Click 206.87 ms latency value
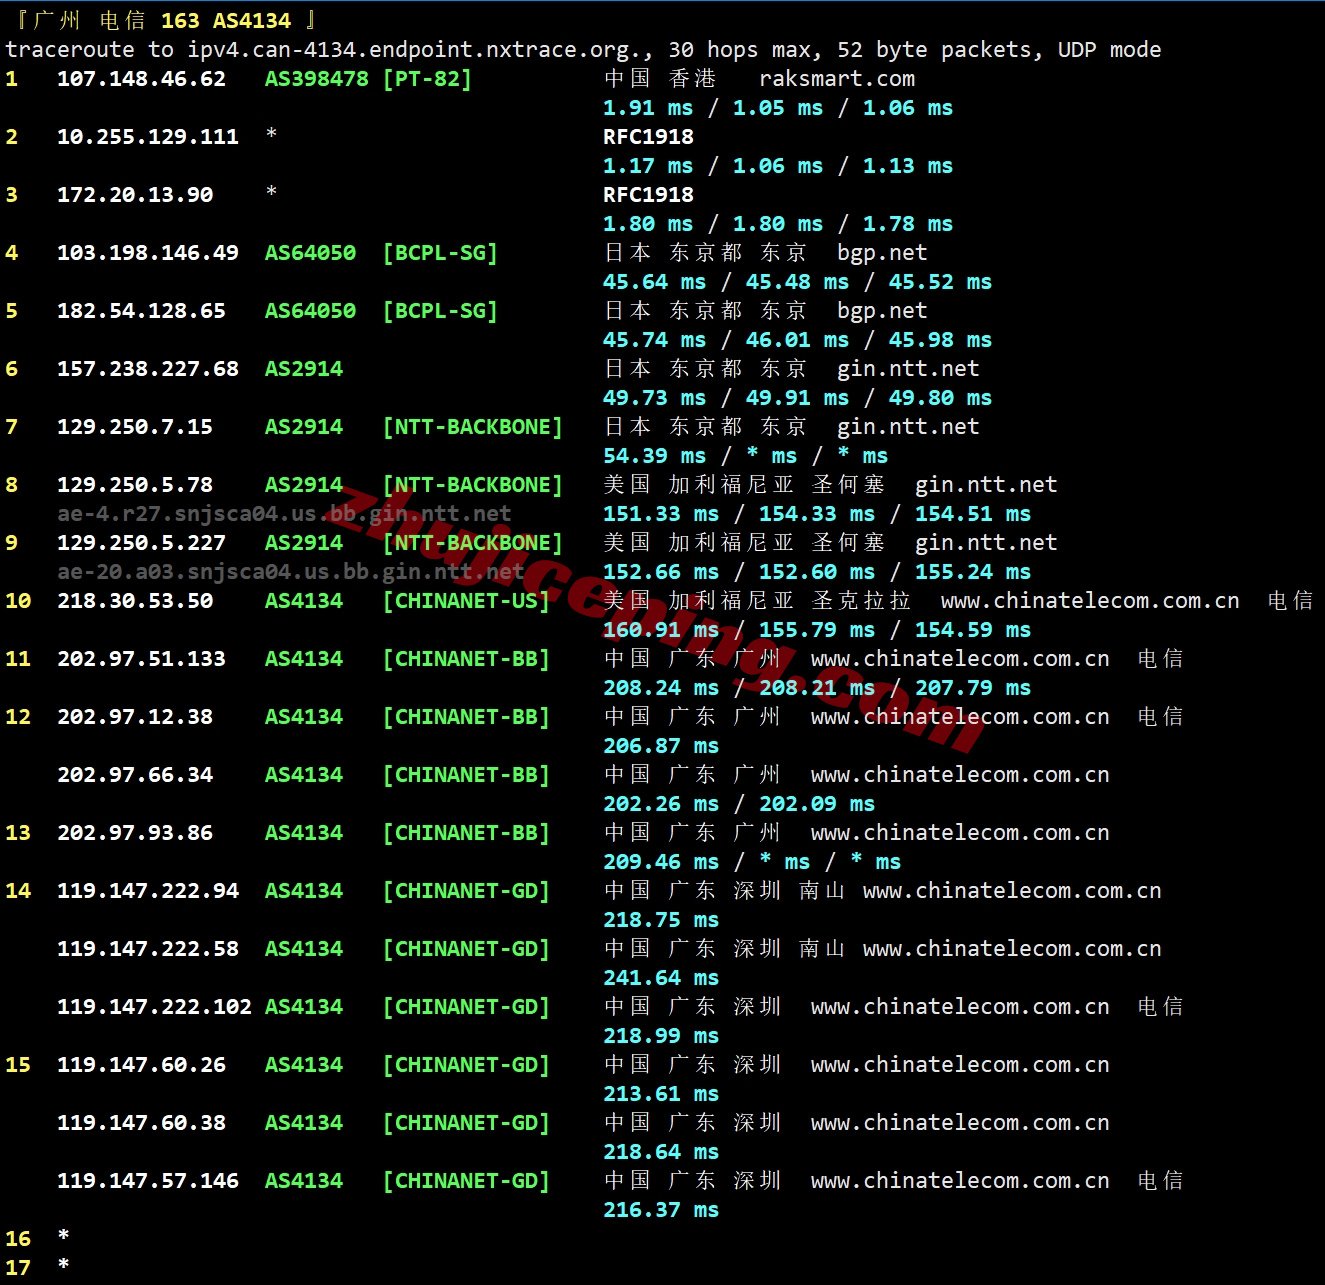 pos(661,746)
